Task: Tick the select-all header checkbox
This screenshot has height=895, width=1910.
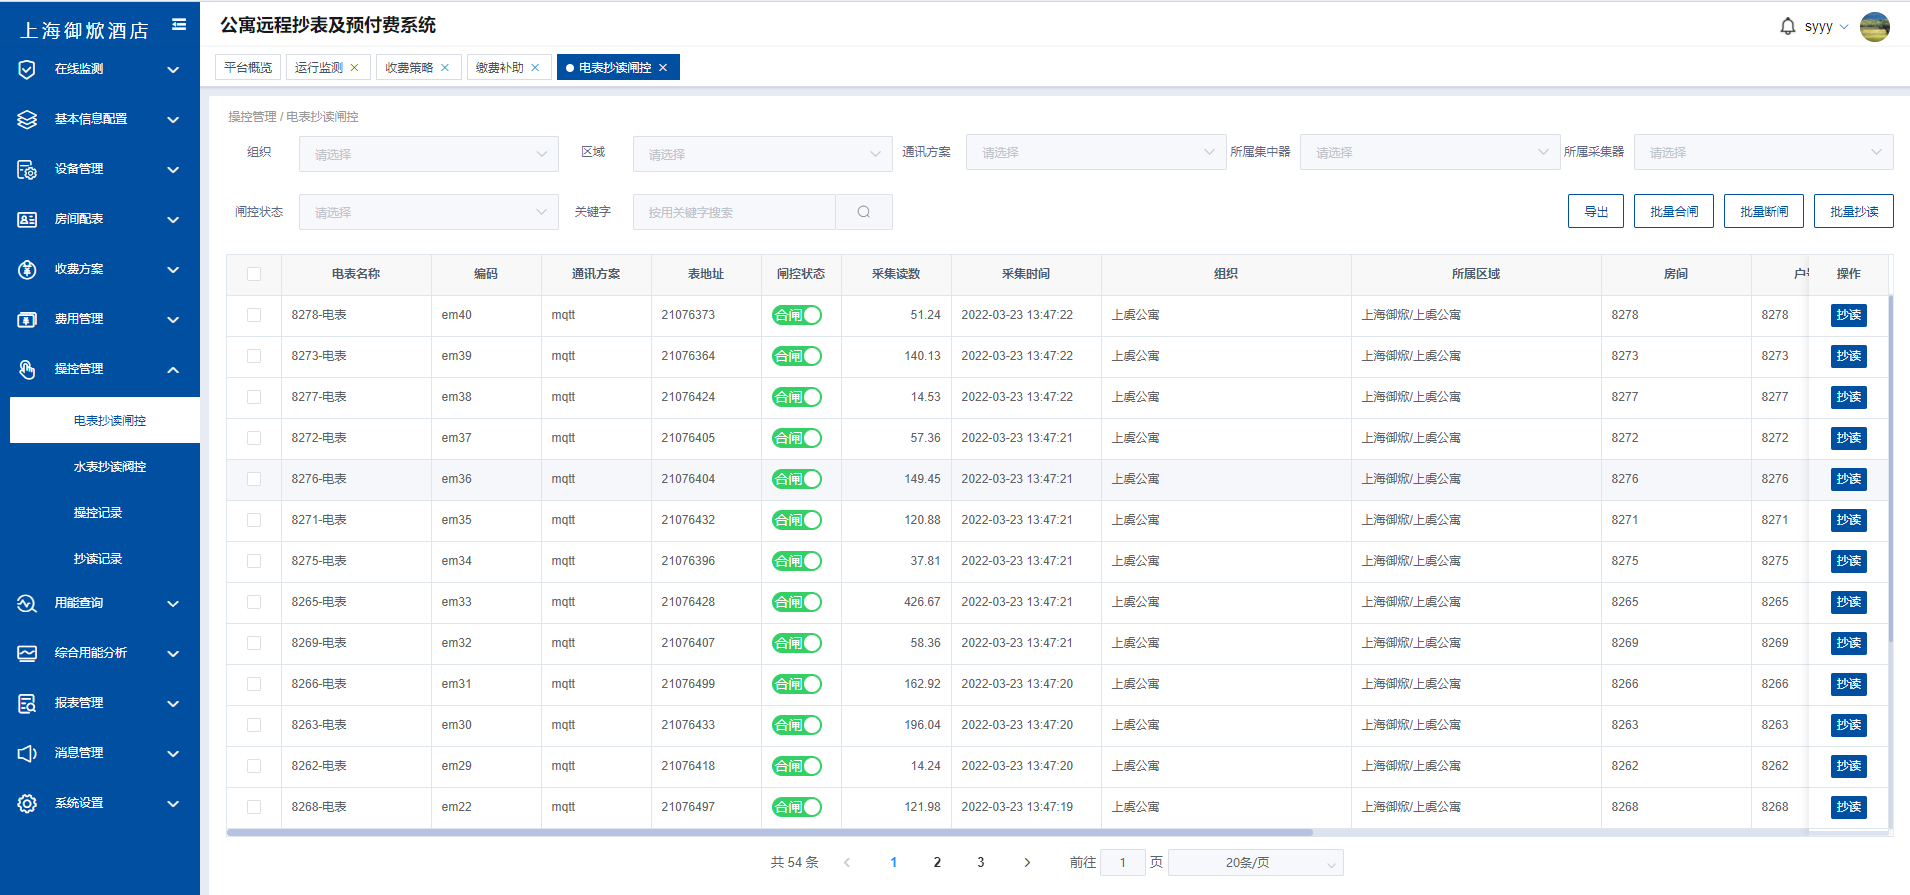Action: [254, 274]
